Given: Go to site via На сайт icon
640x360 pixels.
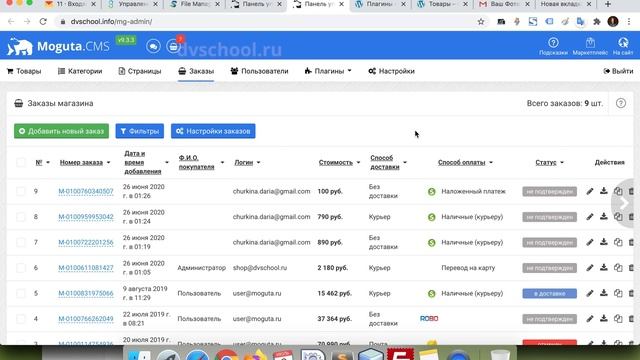Looking at the screenshot, I should click(623, 46).
